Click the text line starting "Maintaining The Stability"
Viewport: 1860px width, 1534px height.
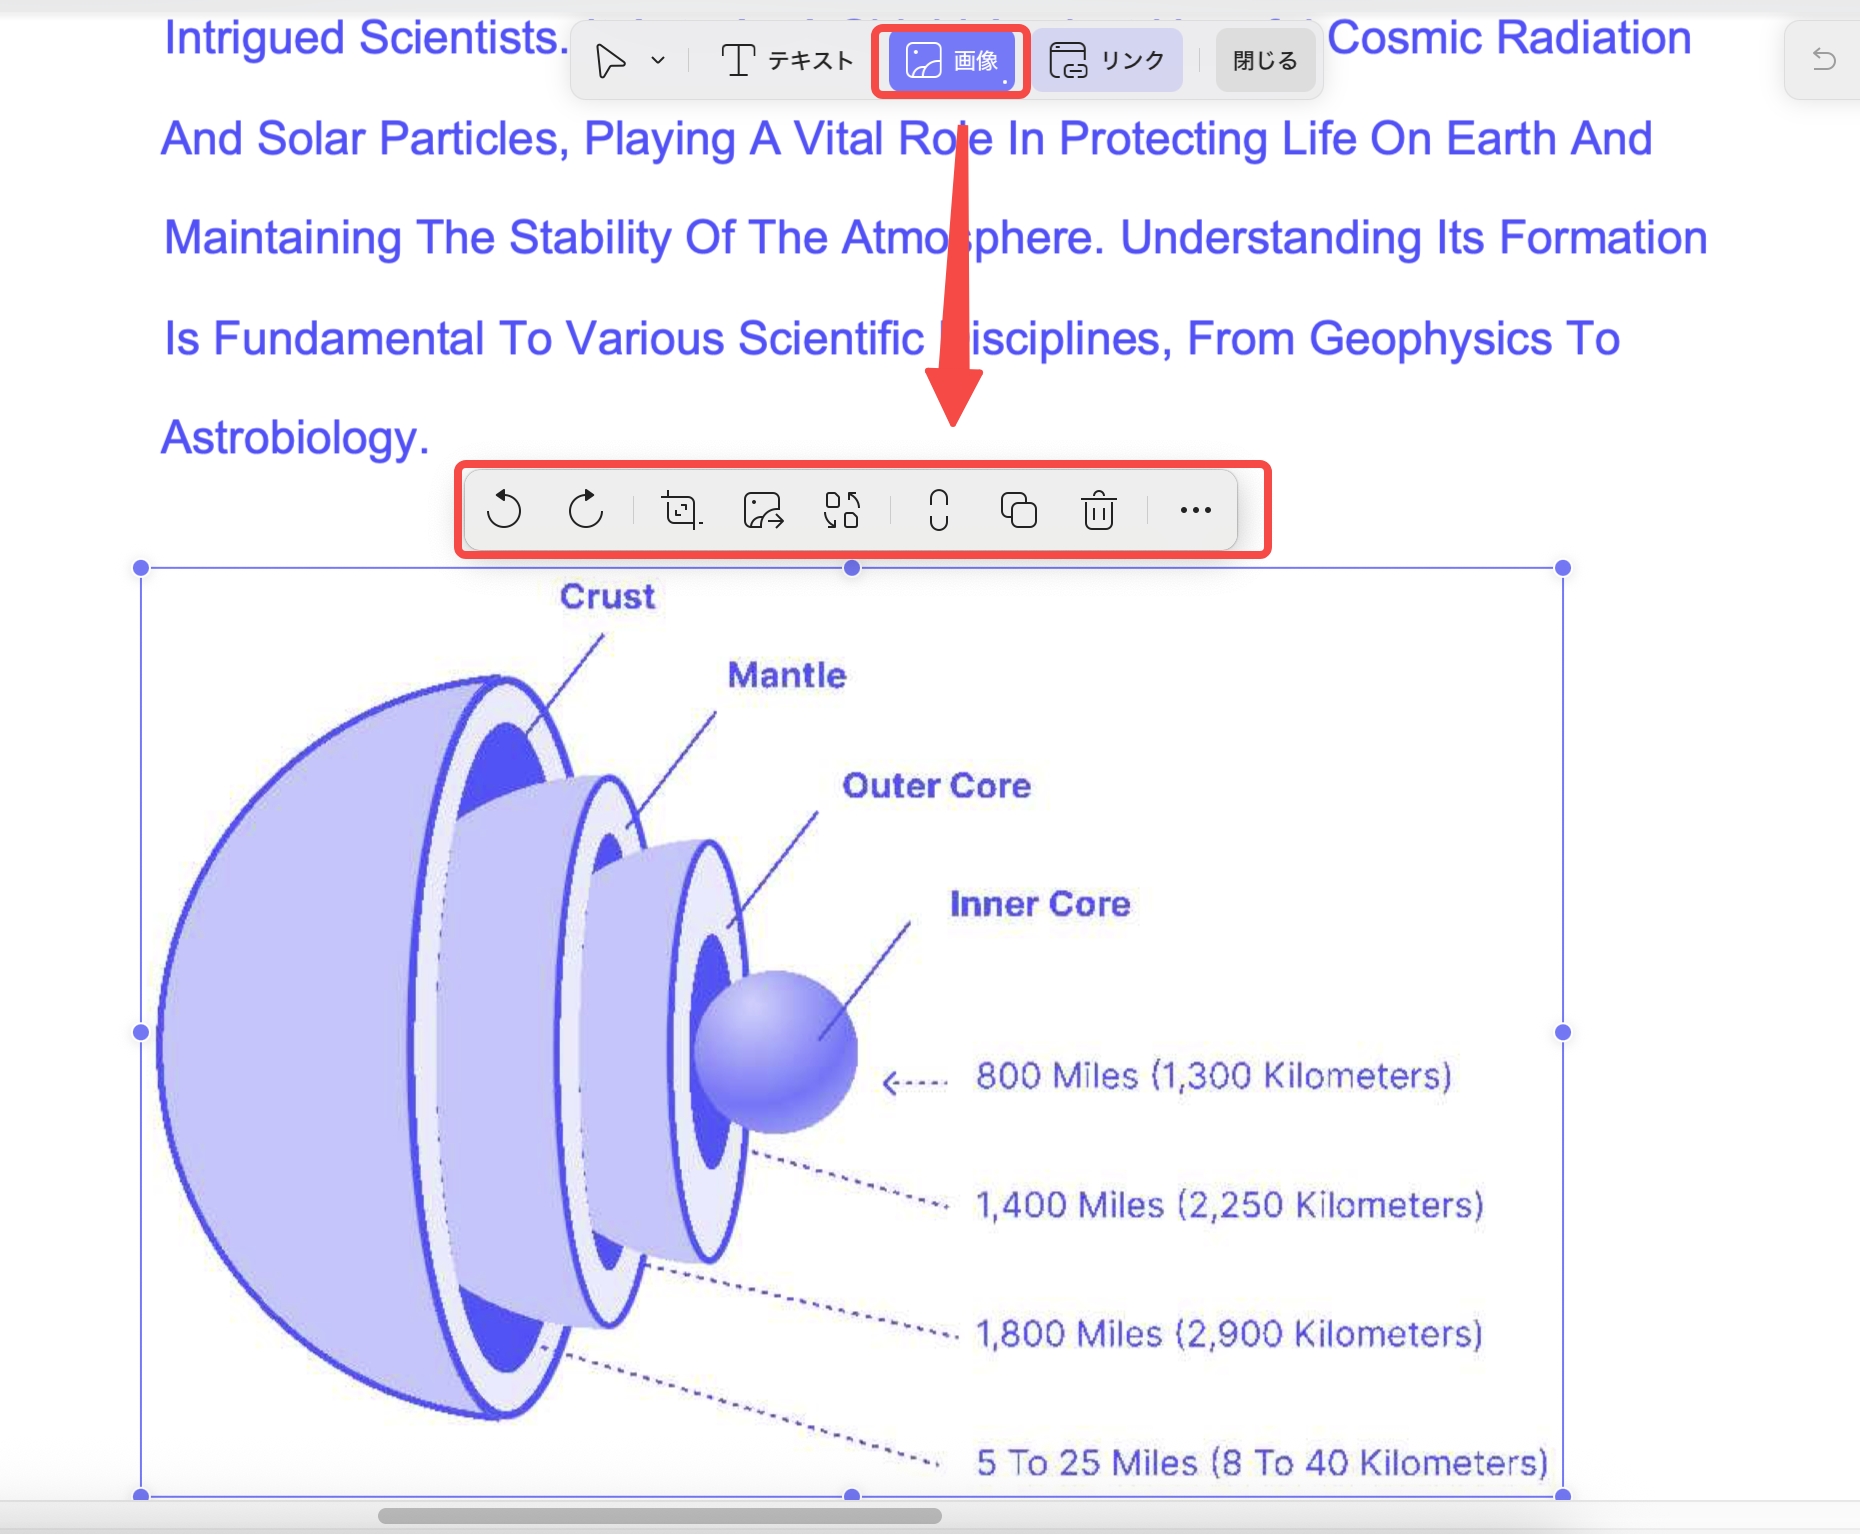[935, 239]
